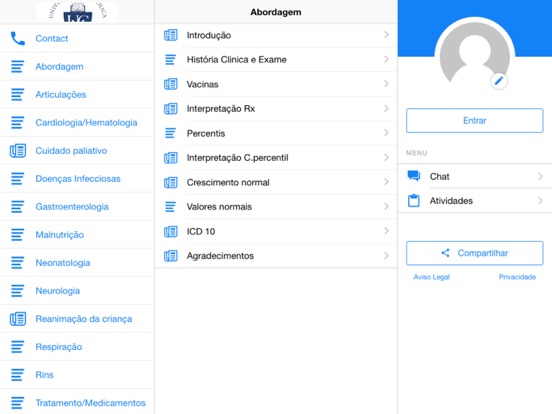Click the Malnutrição sidebar label
The width and height of the screenshot is (552, 414).
59,234
